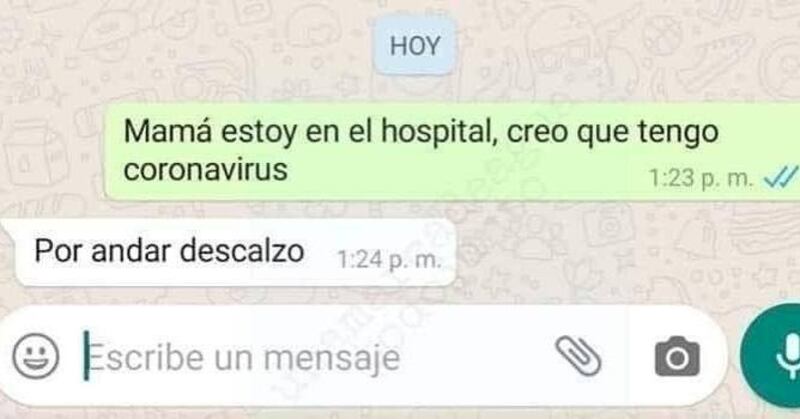Click the word "coronavirus" in sent message

[x=206, y=170]
